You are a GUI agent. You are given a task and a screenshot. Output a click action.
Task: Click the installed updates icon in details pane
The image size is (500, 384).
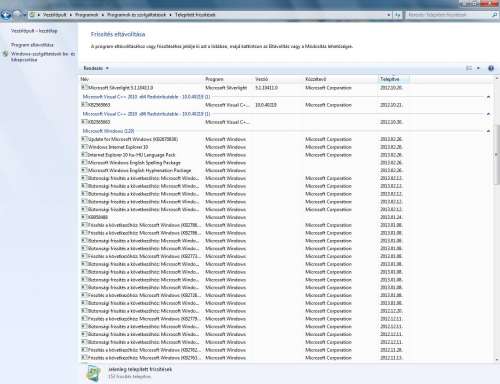point(94,373)
